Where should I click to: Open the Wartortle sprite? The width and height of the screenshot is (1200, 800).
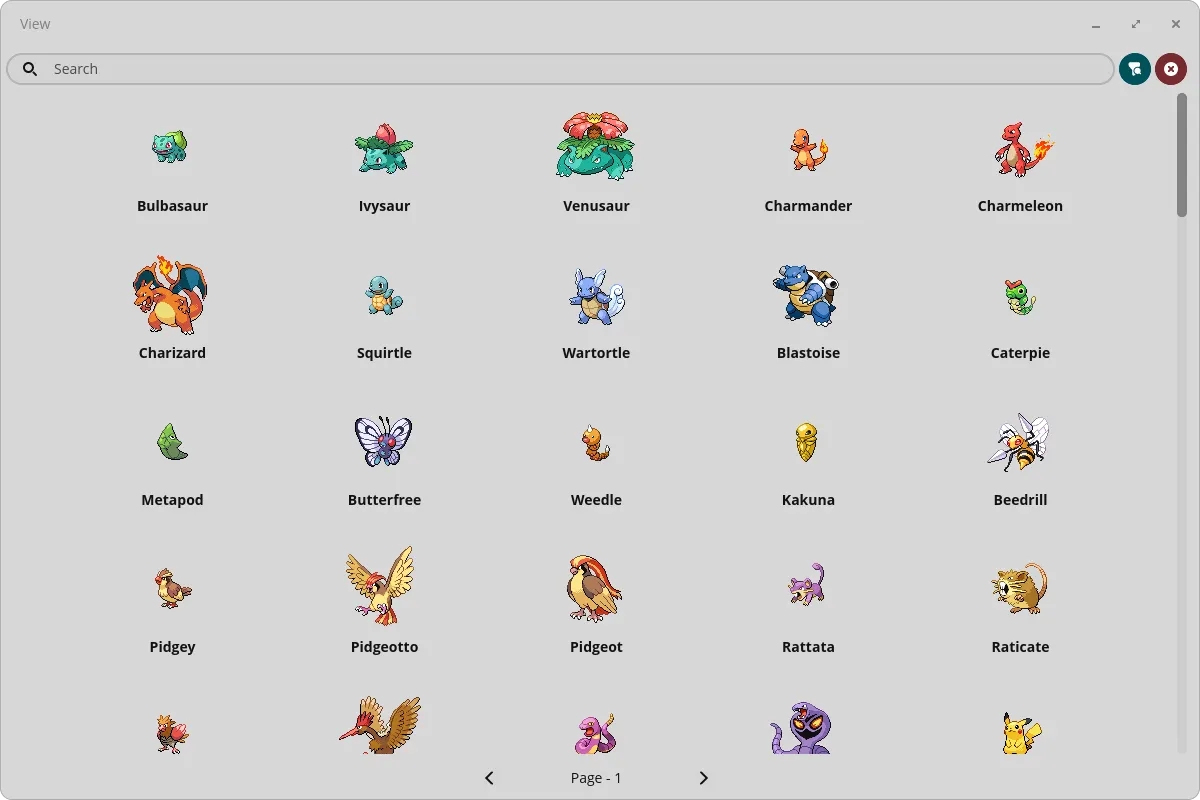click(x=596, y=296)
